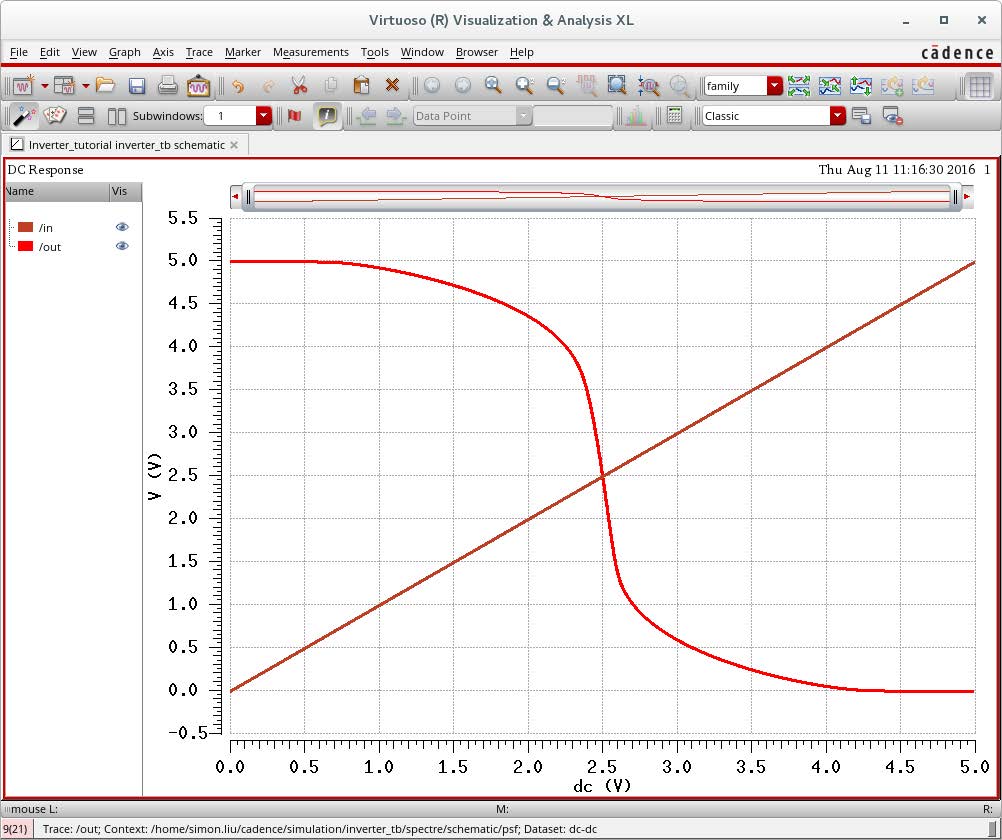This screenshot has width=1002, height=840.
Task: Hide the /in trace via eye icon
Action: [122, 228]
